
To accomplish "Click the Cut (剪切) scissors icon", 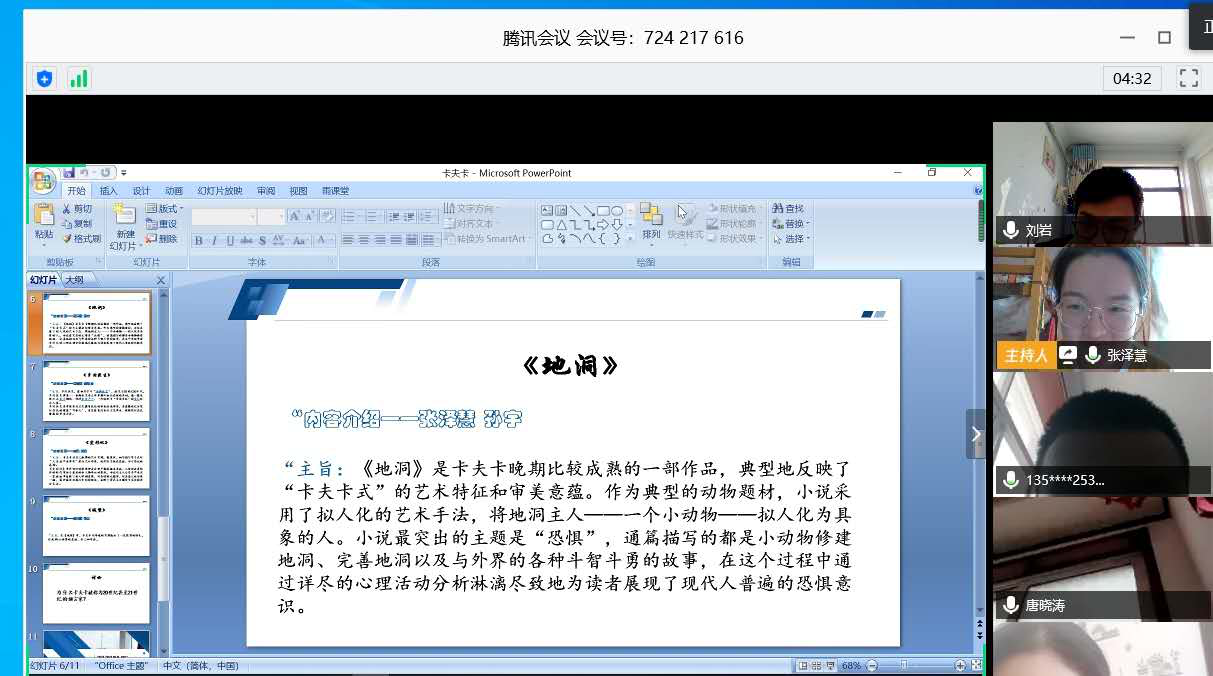I will point(67,209).
